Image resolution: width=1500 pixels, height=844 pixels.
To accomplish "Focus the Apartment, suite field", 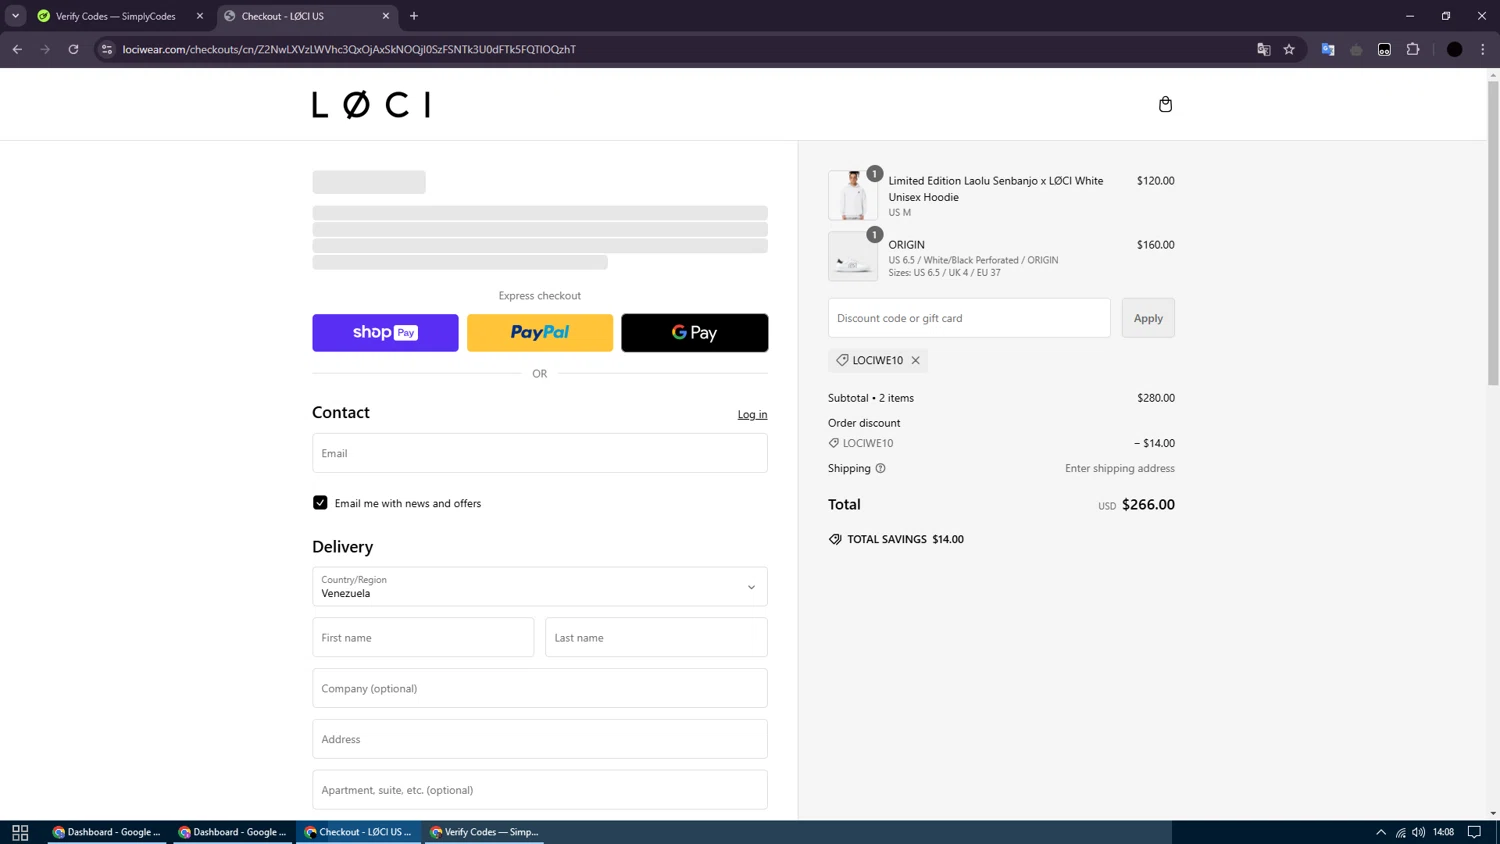I will (540, 790).
